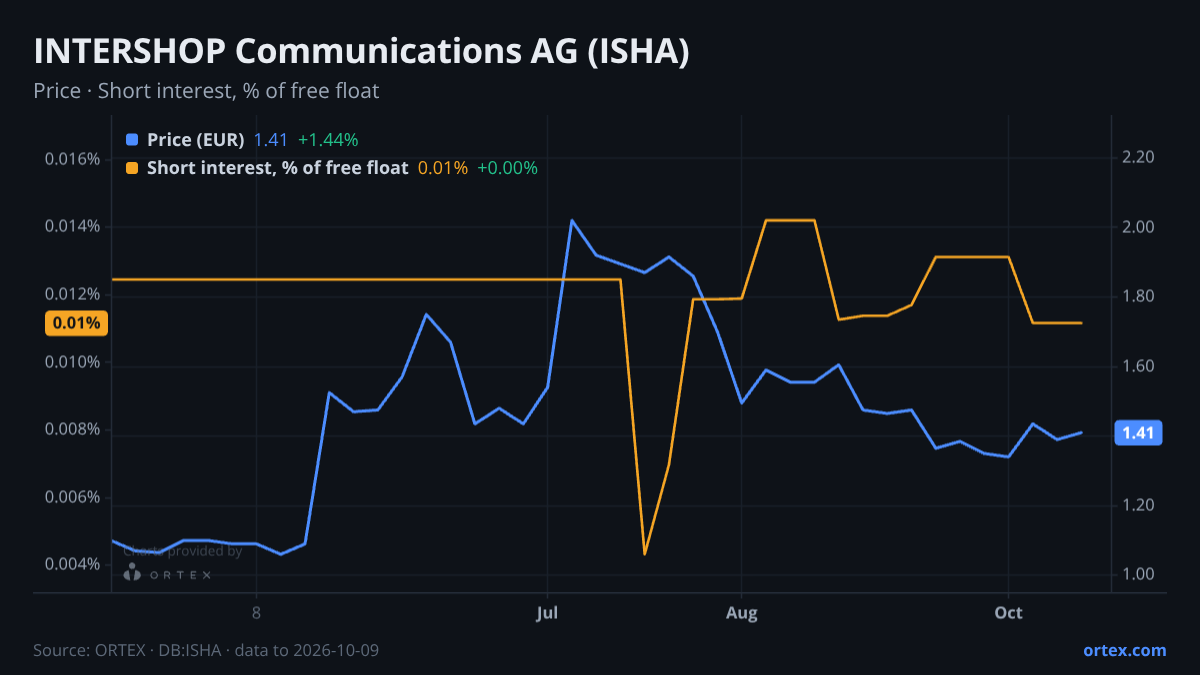Click the 0.004% left axis label
The width and height of the screenshot is (1200, 675).
tap(72, 565)
